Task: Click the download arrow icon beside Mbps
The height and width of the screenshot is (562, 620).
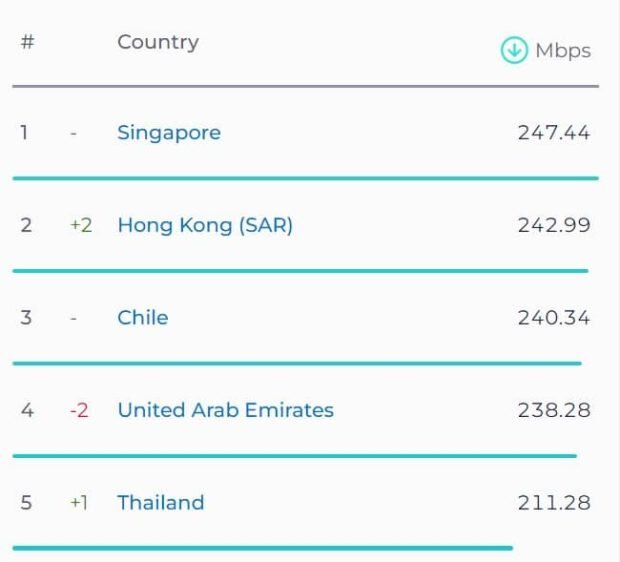Action: (x=514, y=50)
